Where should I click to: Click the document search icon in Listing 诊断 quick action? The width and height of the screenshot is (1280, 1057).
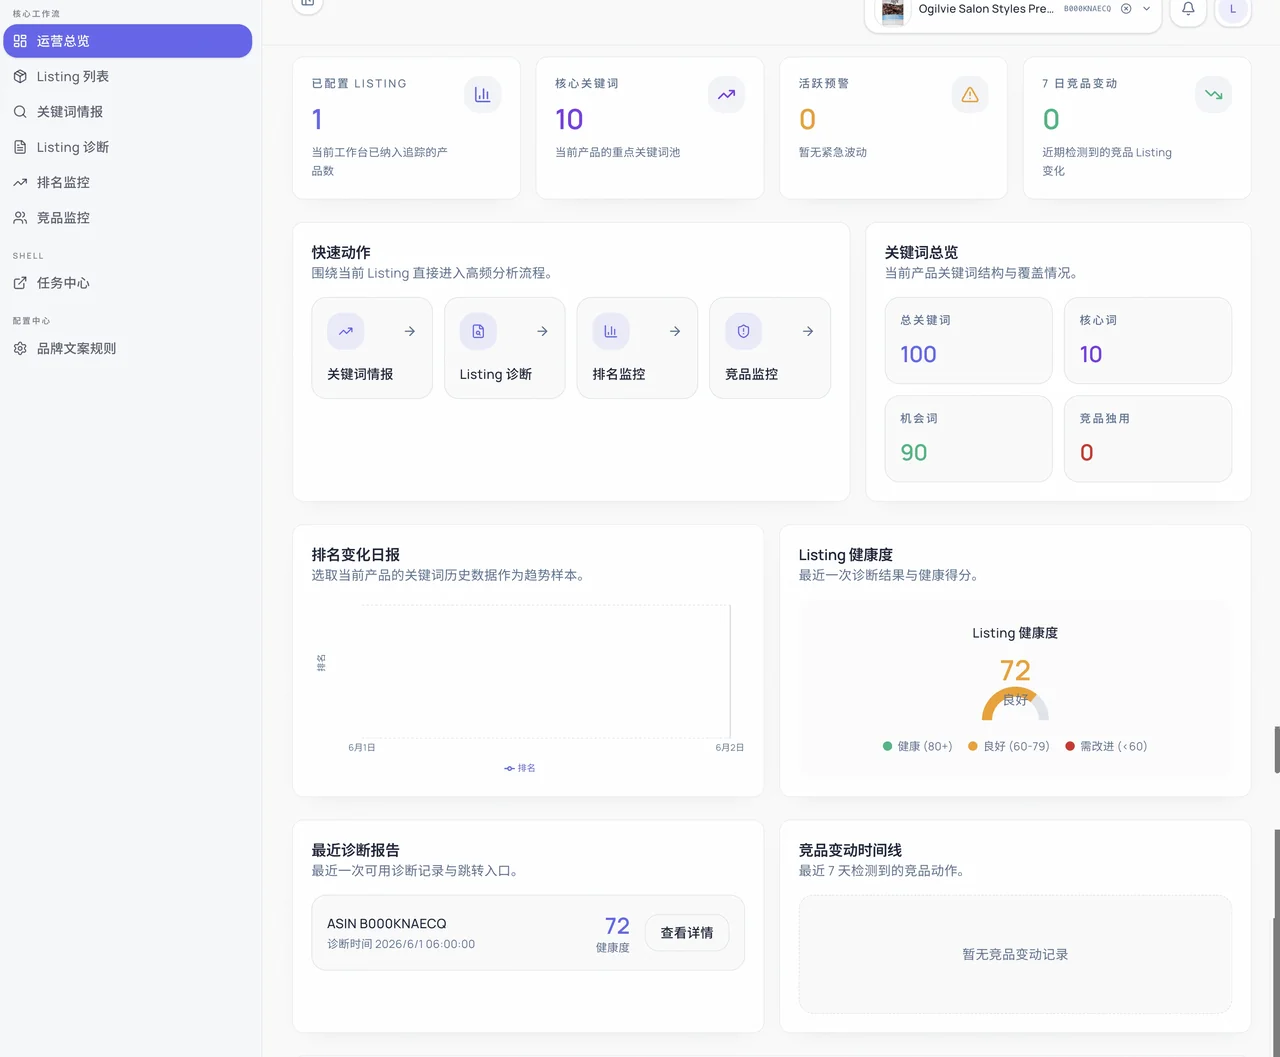(x=478, y=331)
